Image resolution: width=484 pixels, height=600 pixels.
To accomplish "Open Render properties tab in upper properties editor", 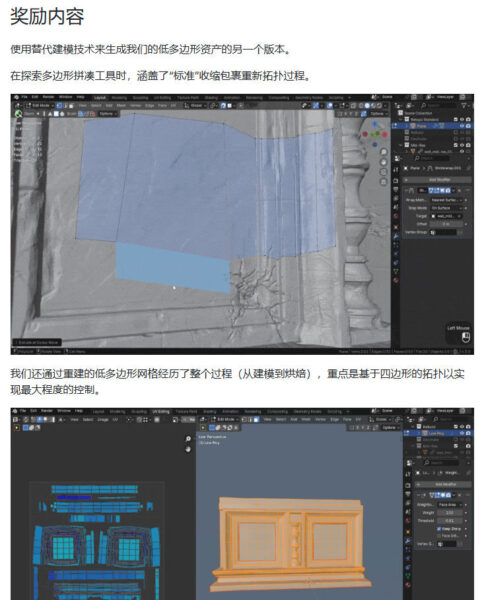I will click(x=396, y=181).
